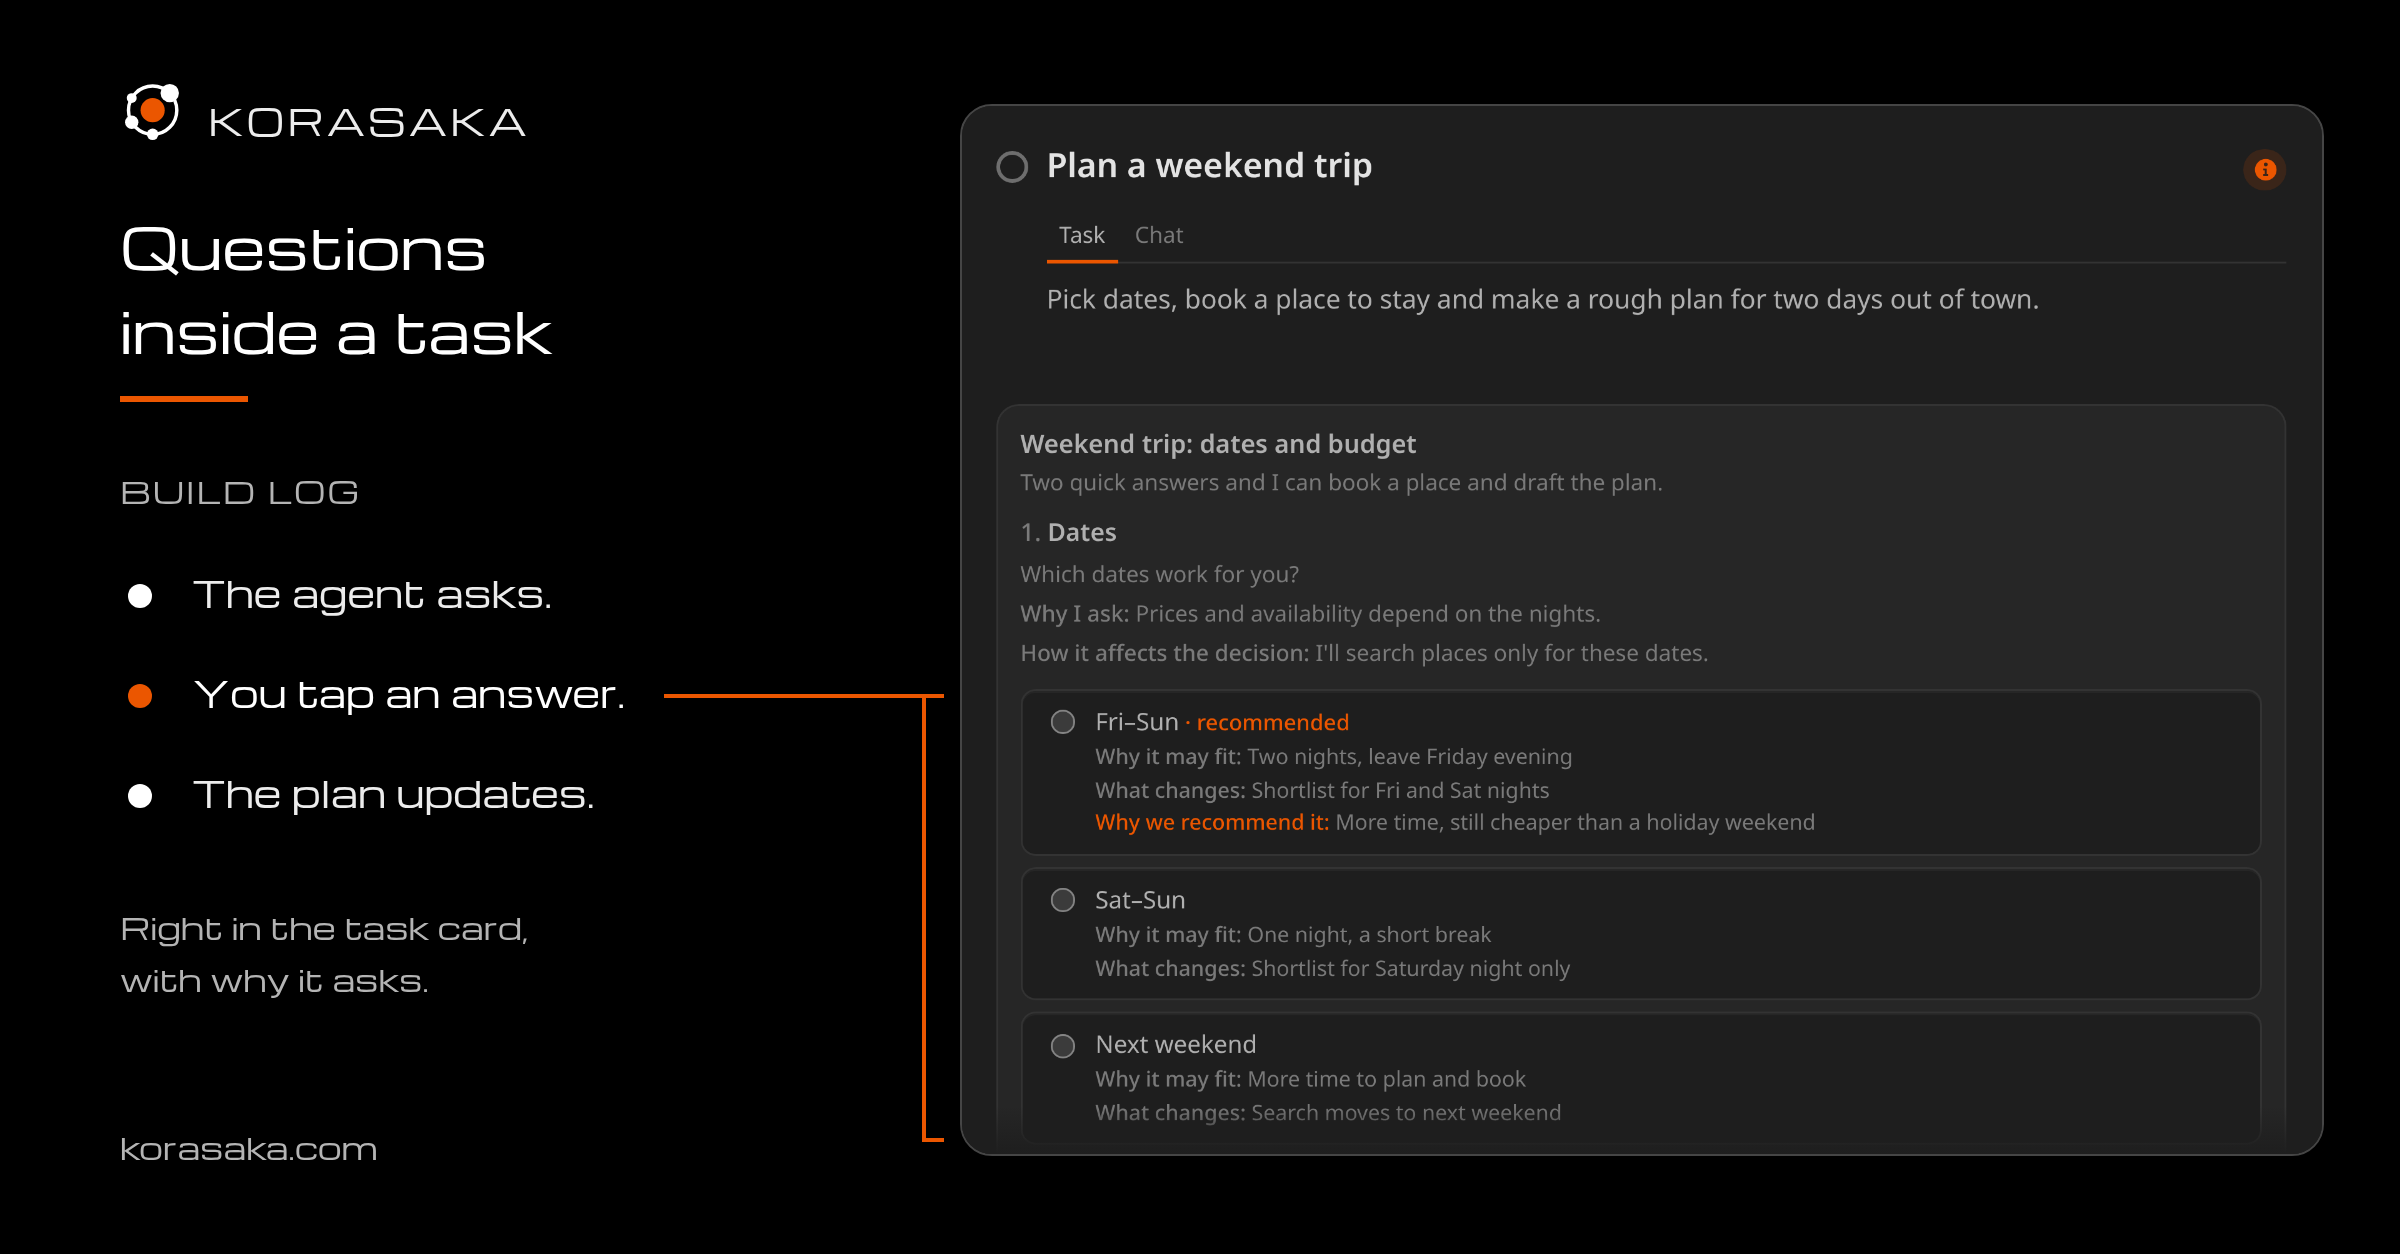Select the Next weekend radio option
The image size is (2400, 1254).
[1063, 1046]
